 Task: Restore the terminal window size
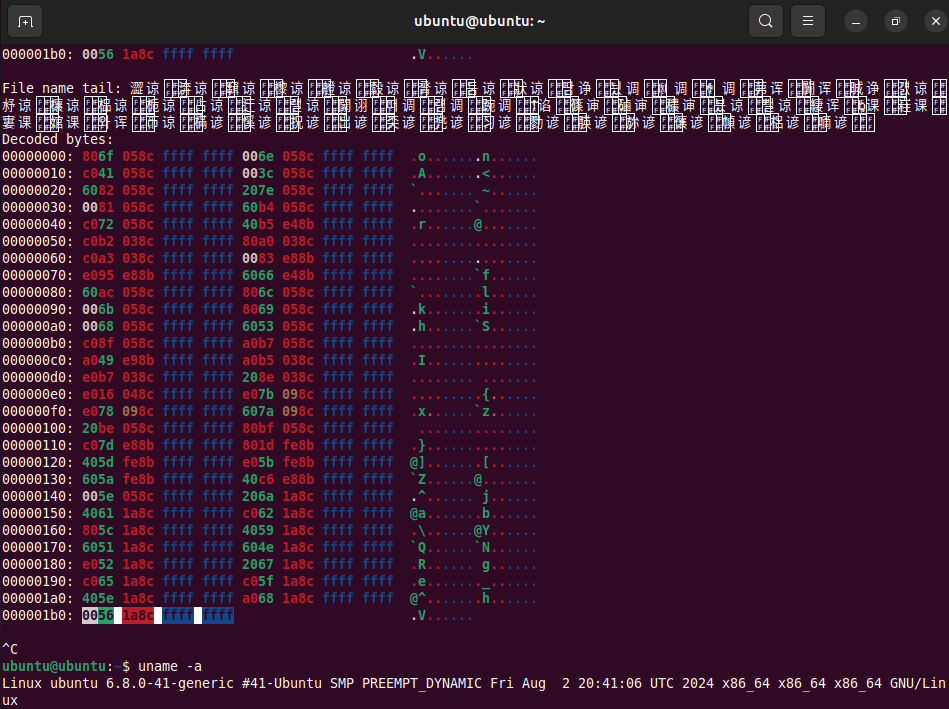click(896, 21)
